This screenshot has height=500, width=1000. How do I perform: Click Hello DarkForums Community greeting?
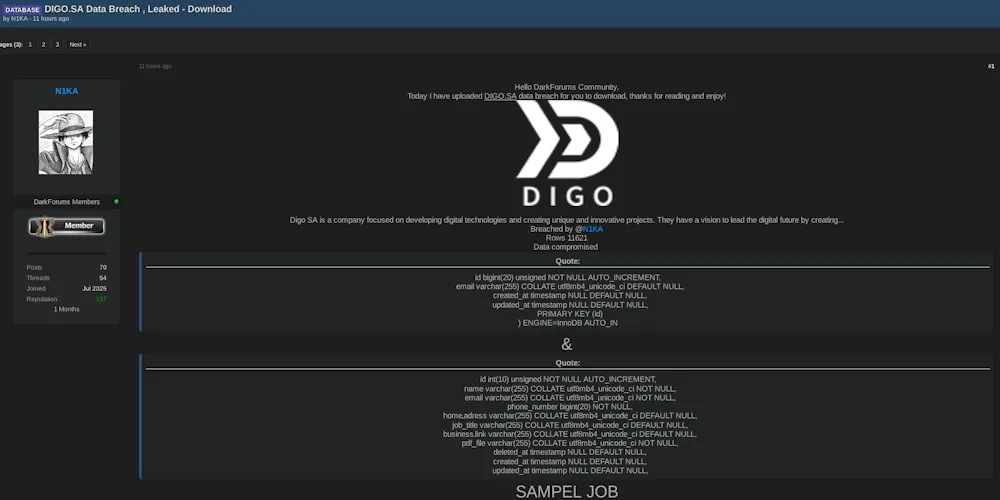(x=566, y=87)
